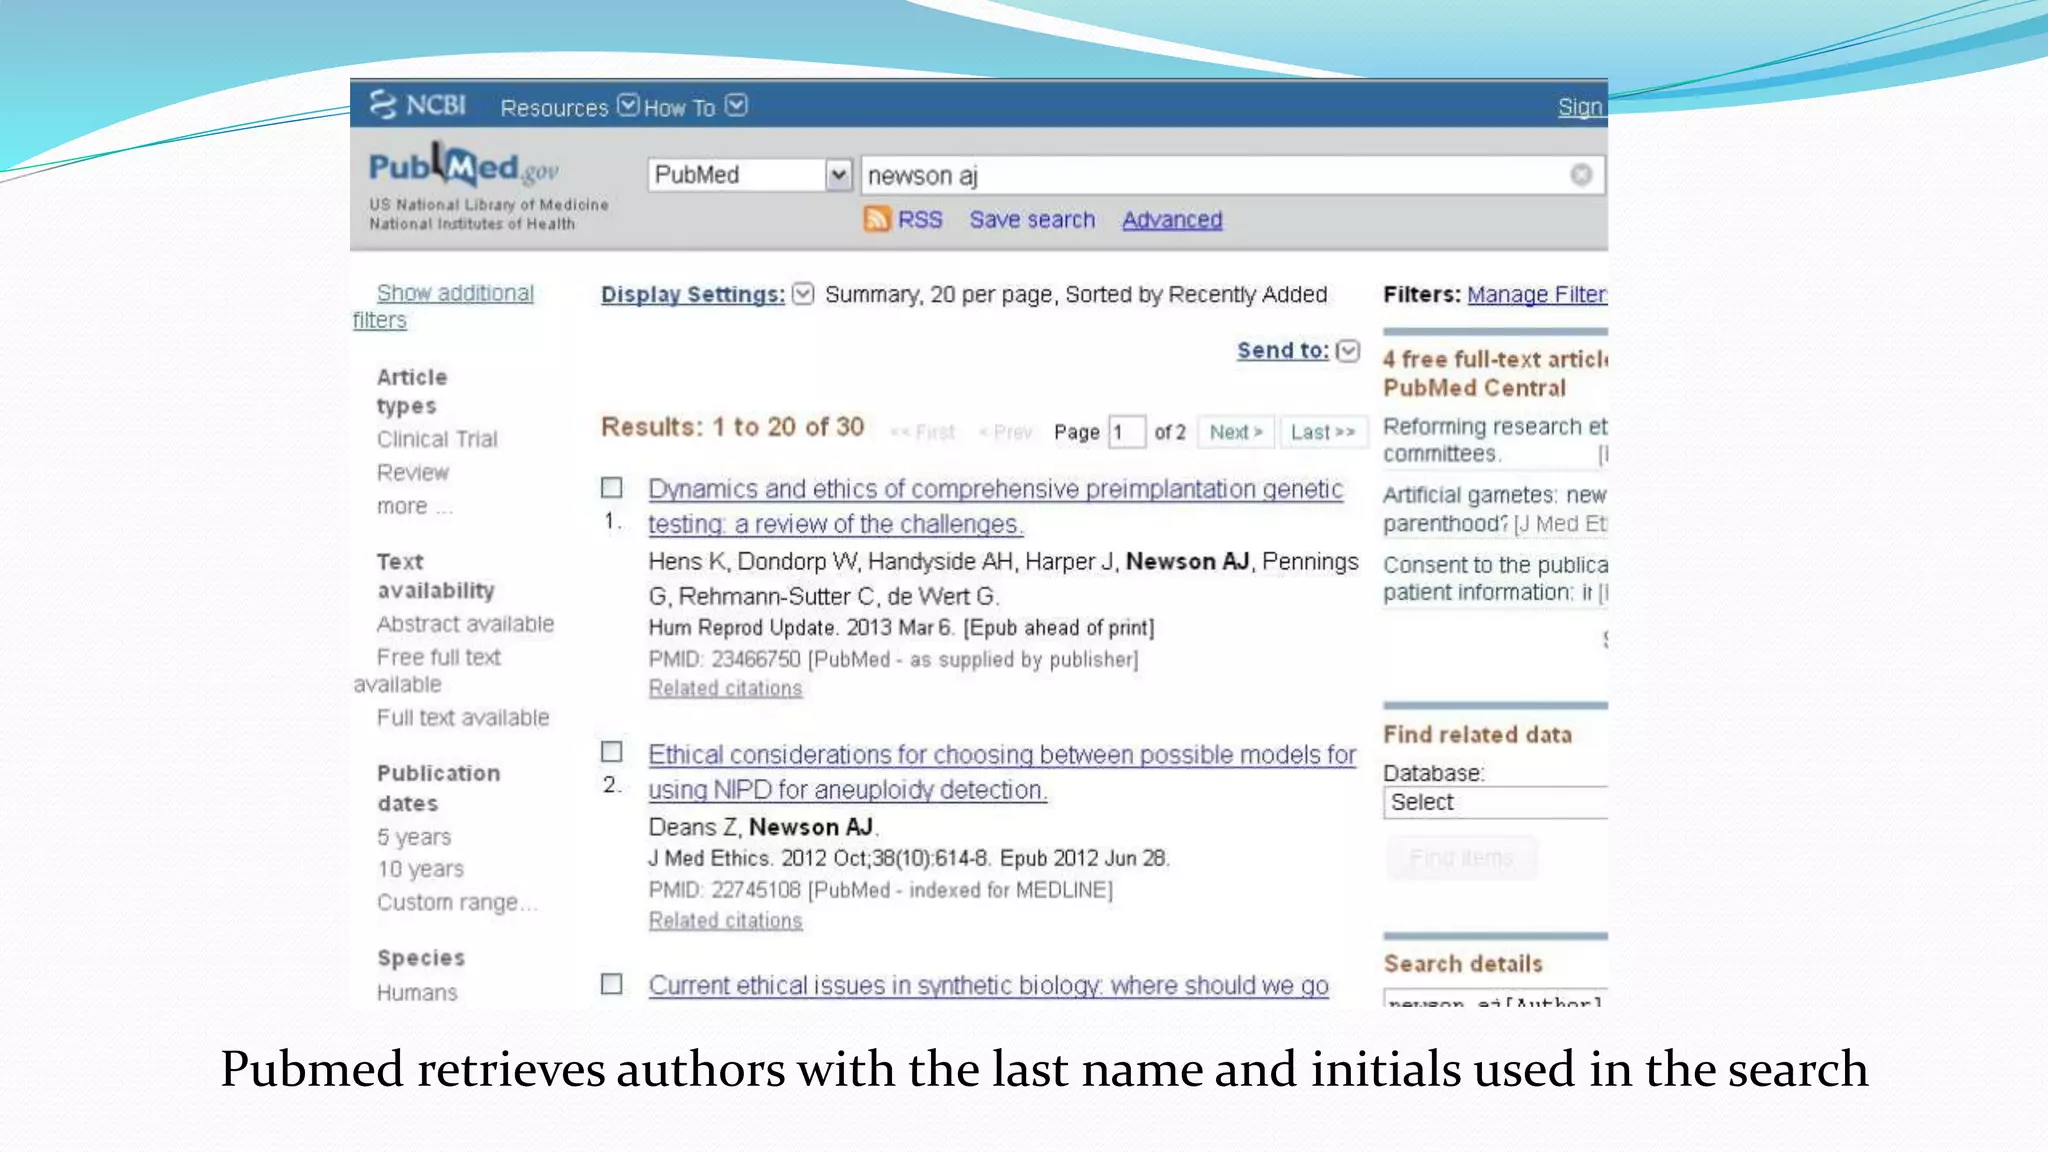Screen dimensions: 2048x1152
Task: Open Dynamics and ethics of comprehensive preimplantation article
Action: point(995,506)
